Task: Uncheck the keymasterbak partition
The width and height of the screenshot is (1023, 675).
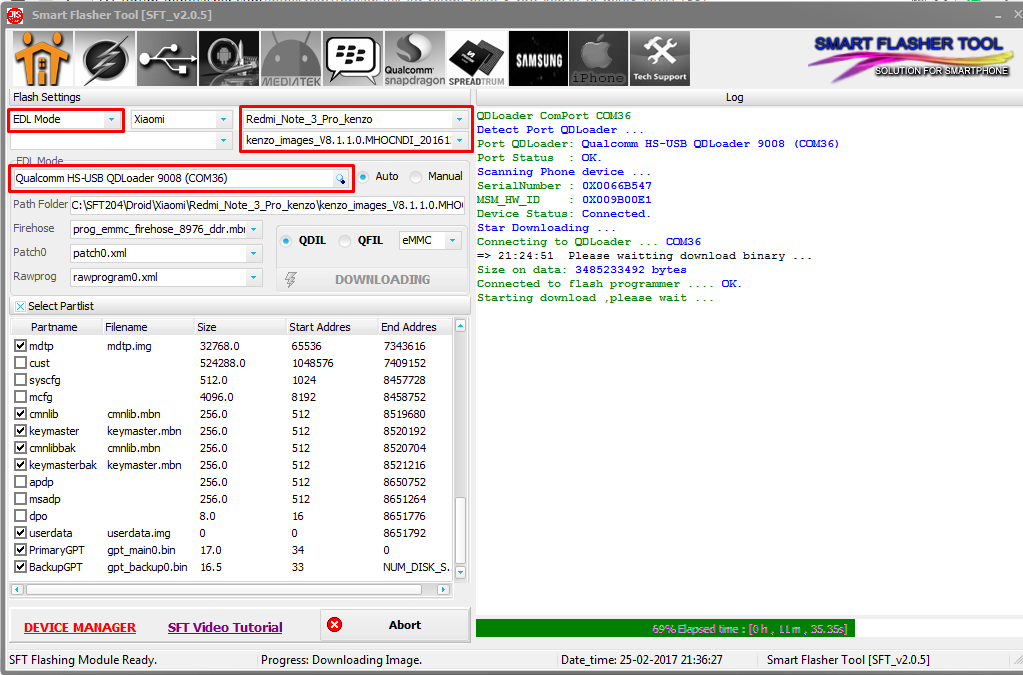Action: coord(20,464)
